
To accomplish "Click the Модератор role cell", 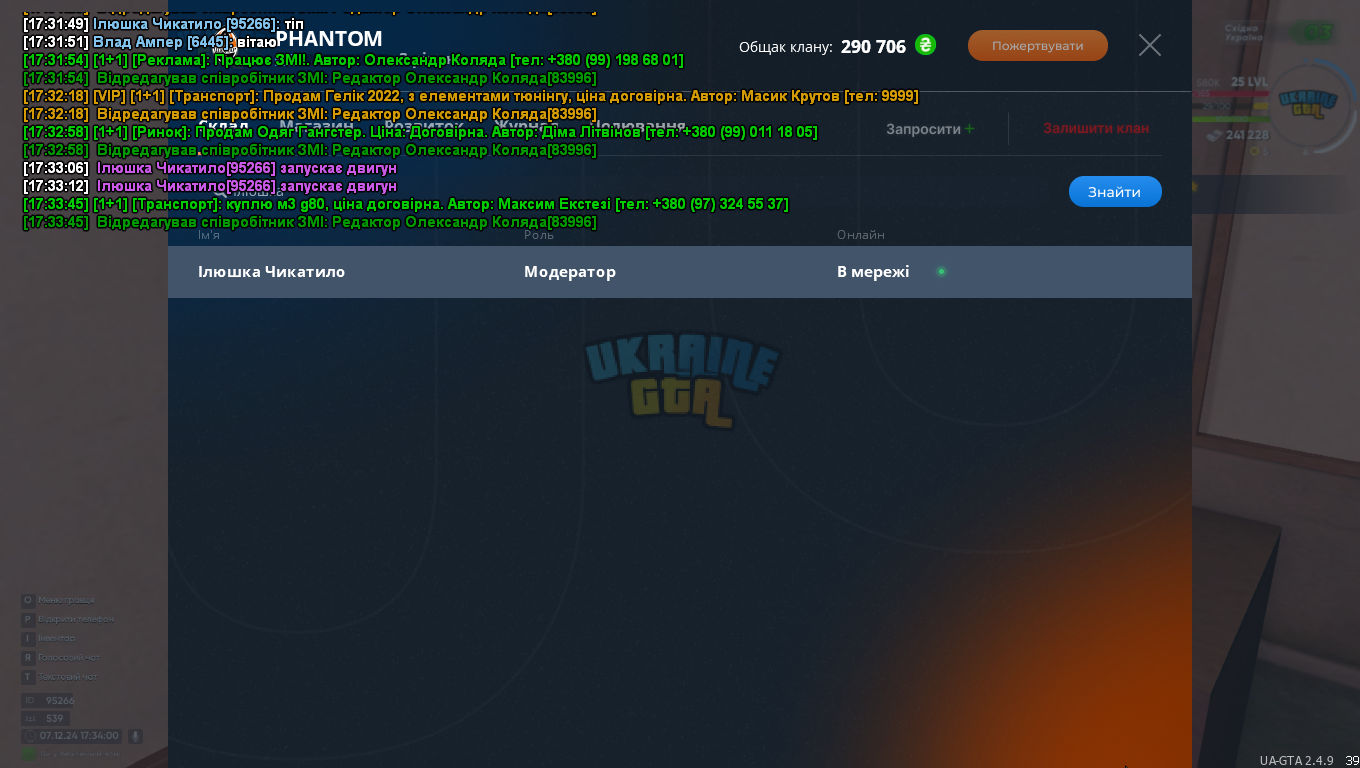I will (x=570, y=272).
